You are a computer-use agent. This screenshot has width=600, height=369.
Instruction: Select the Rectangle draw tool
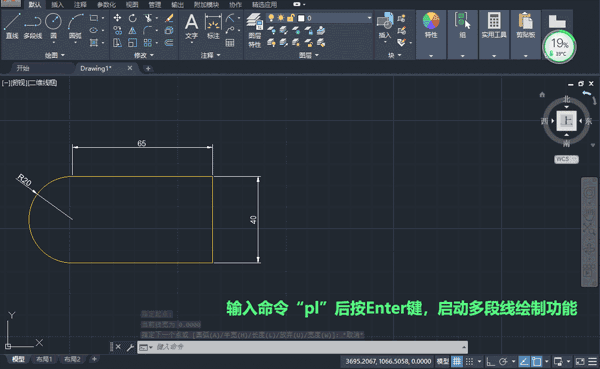coord(93,18)
